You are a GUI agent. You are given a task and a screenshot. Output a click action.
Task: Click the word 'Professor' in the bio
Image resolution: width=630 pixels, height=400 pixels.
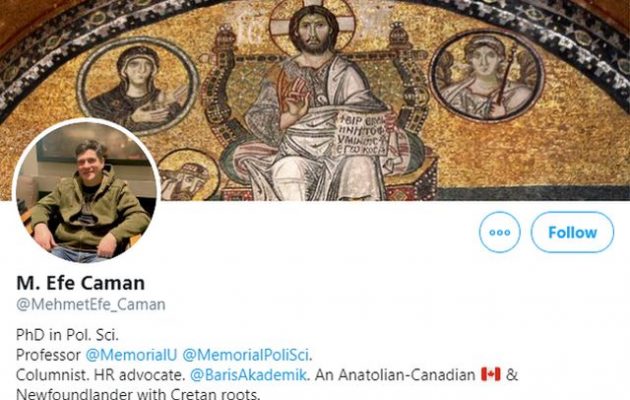coord(48,355)
